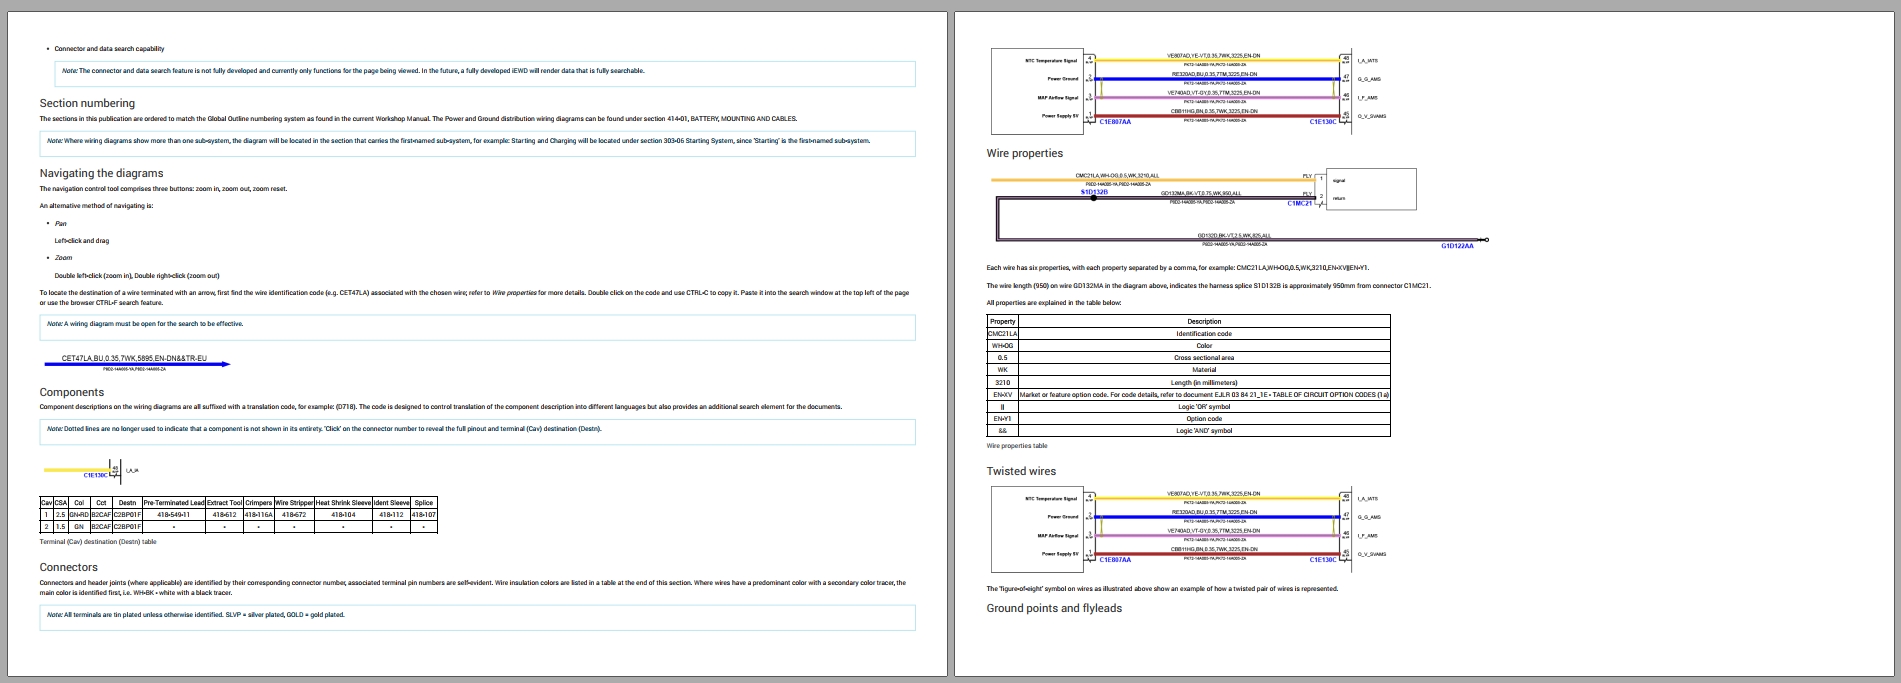Click the 'Crimpers' column header
The height and width of the screenshot is (683, 1901).
pyautogui.click(x=258, y=503)
